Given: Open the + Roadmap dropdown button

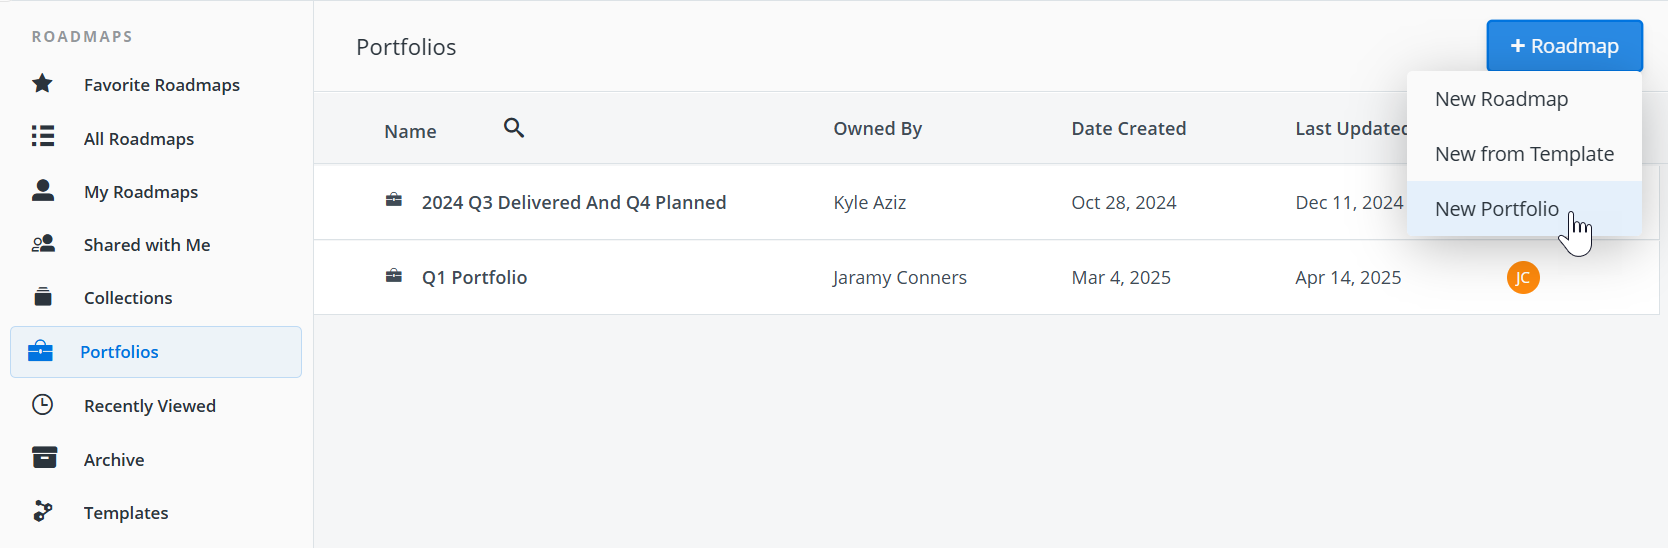Looking at the screenshot, I should click(x=1564, y=46).
